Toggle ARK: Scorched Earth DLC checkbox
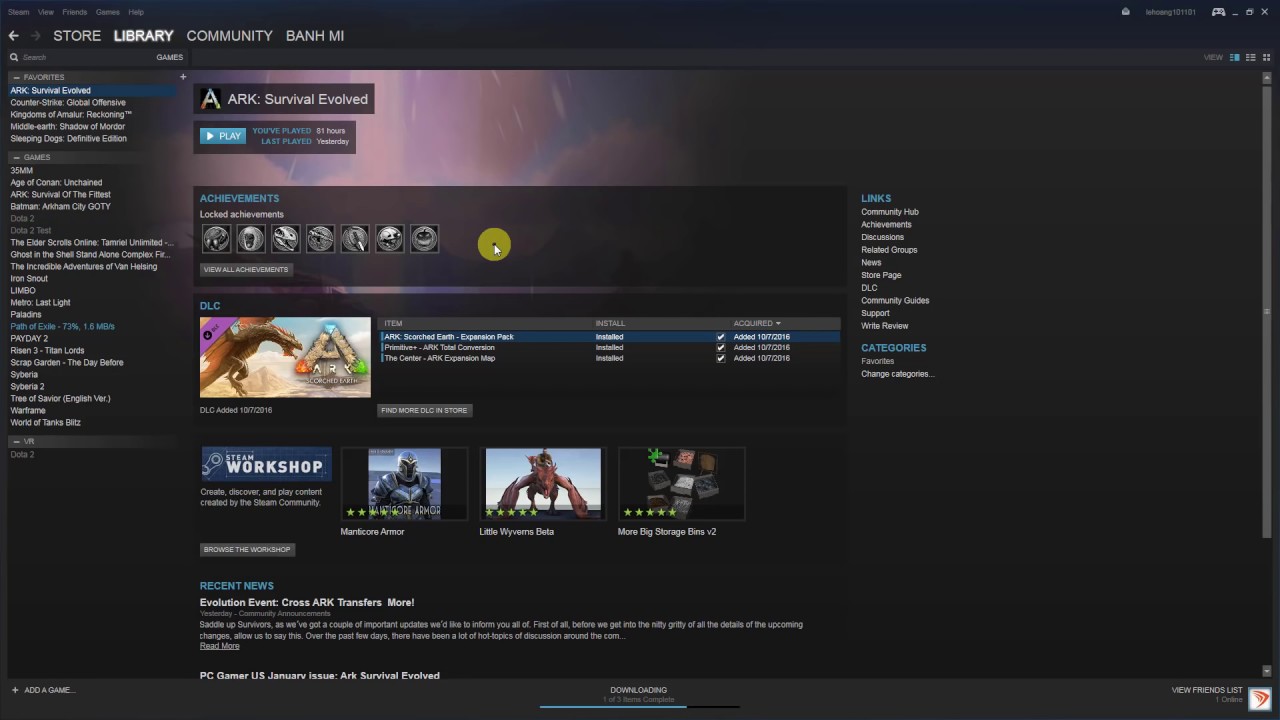The width and height of the screenshot is (1280, 720). click(720, 337)
